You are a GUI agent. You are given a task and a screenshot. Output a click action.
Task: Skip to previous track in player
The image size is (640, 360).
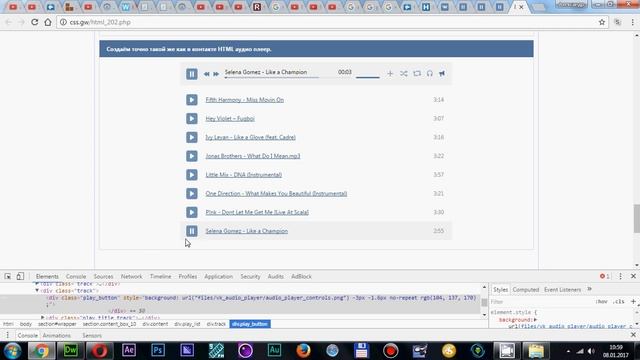(x=207, y=74)
